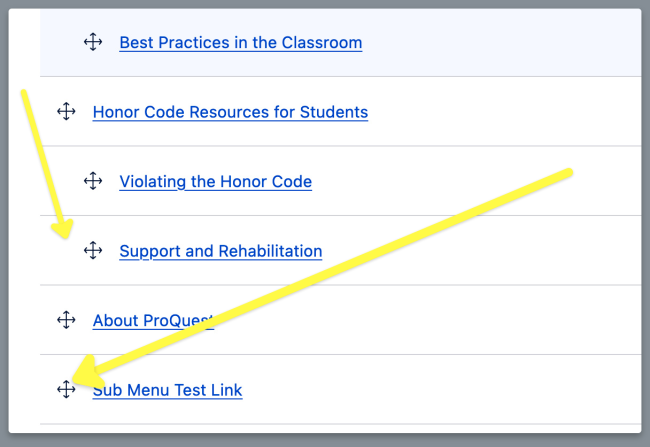650x447 pixels.
Task: Open the Support and Rehabilitation link
Action: 220,251
